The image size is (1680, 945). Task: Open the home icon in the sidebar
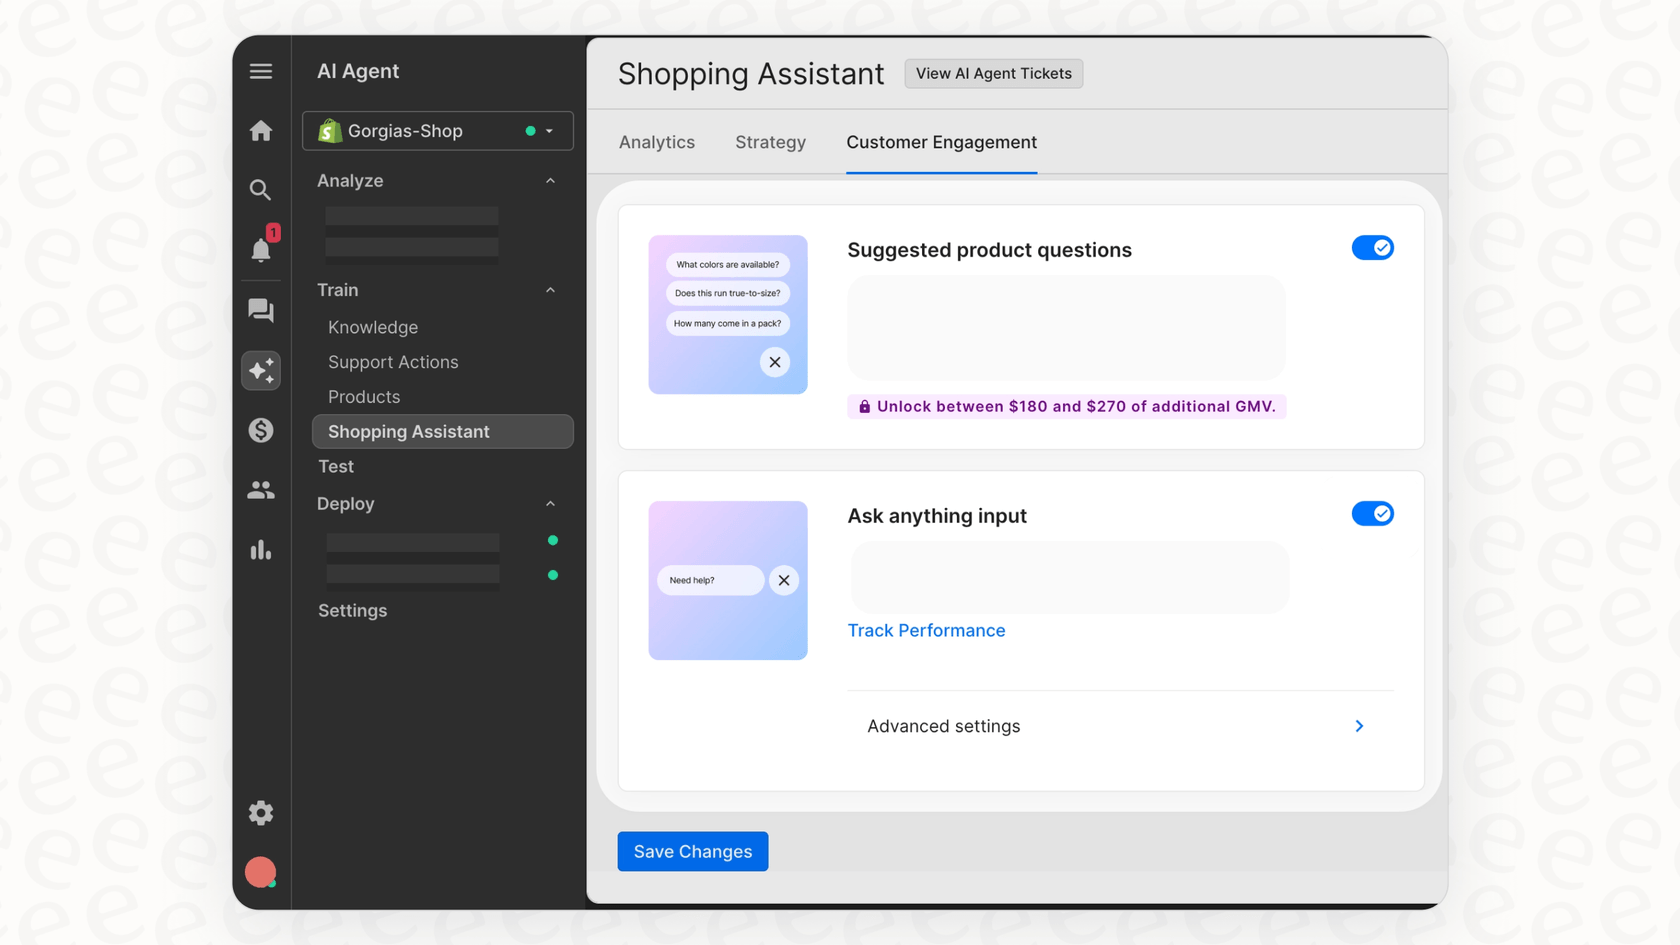click(x=261, y=130)
